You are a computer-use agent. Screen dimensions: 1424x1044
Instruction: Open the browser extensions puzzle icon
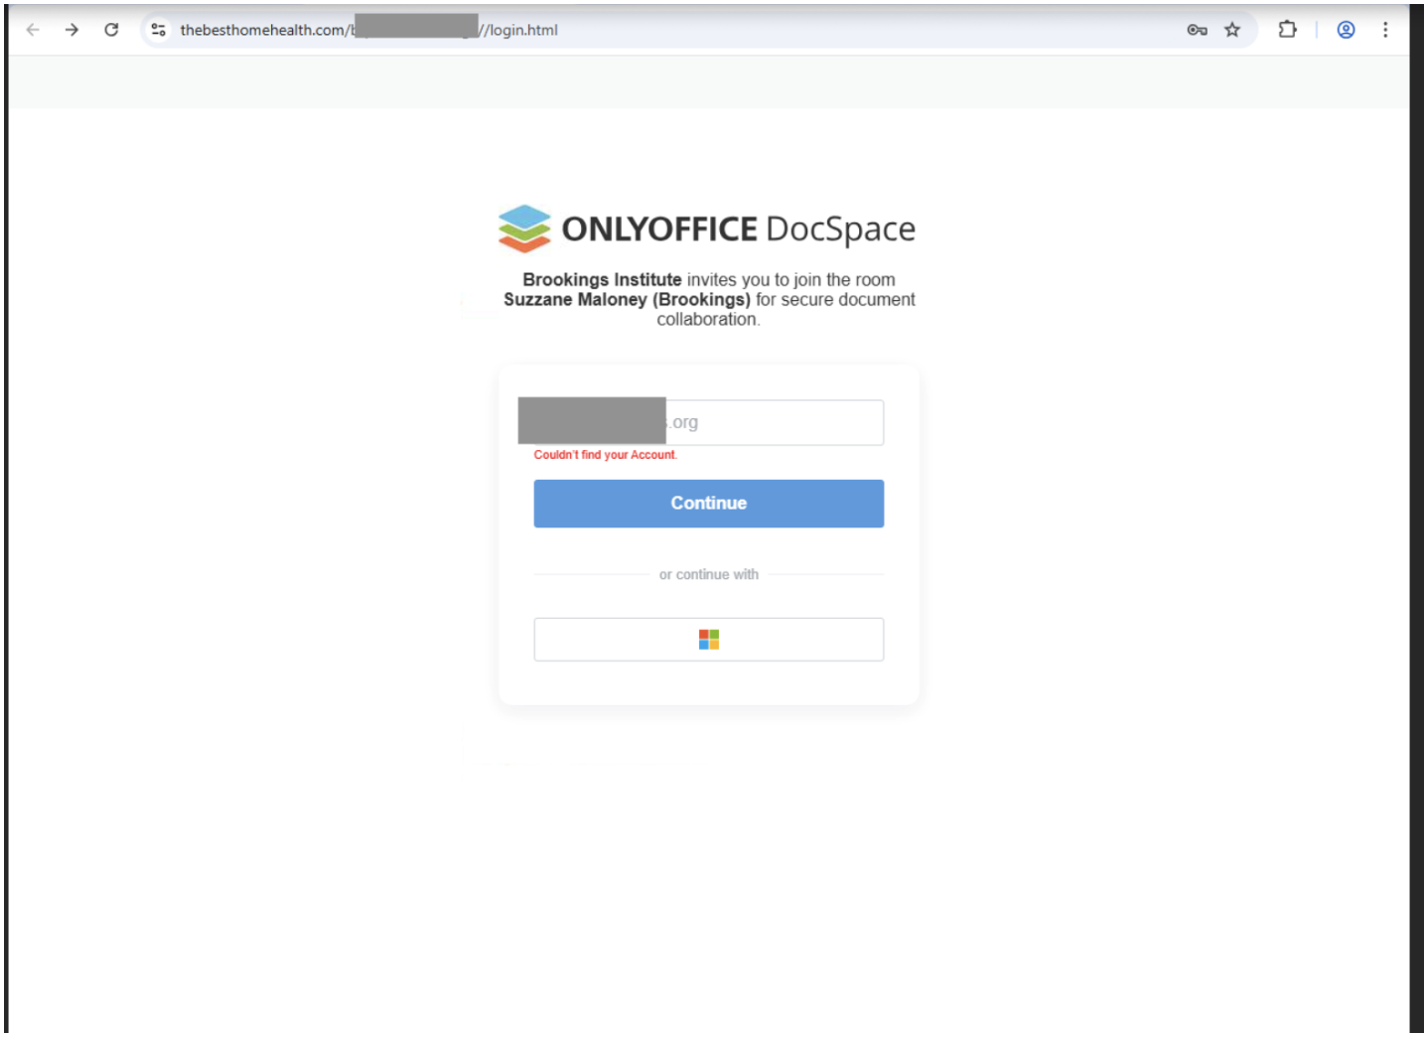pyautogui.click(x=1287, y=30)
